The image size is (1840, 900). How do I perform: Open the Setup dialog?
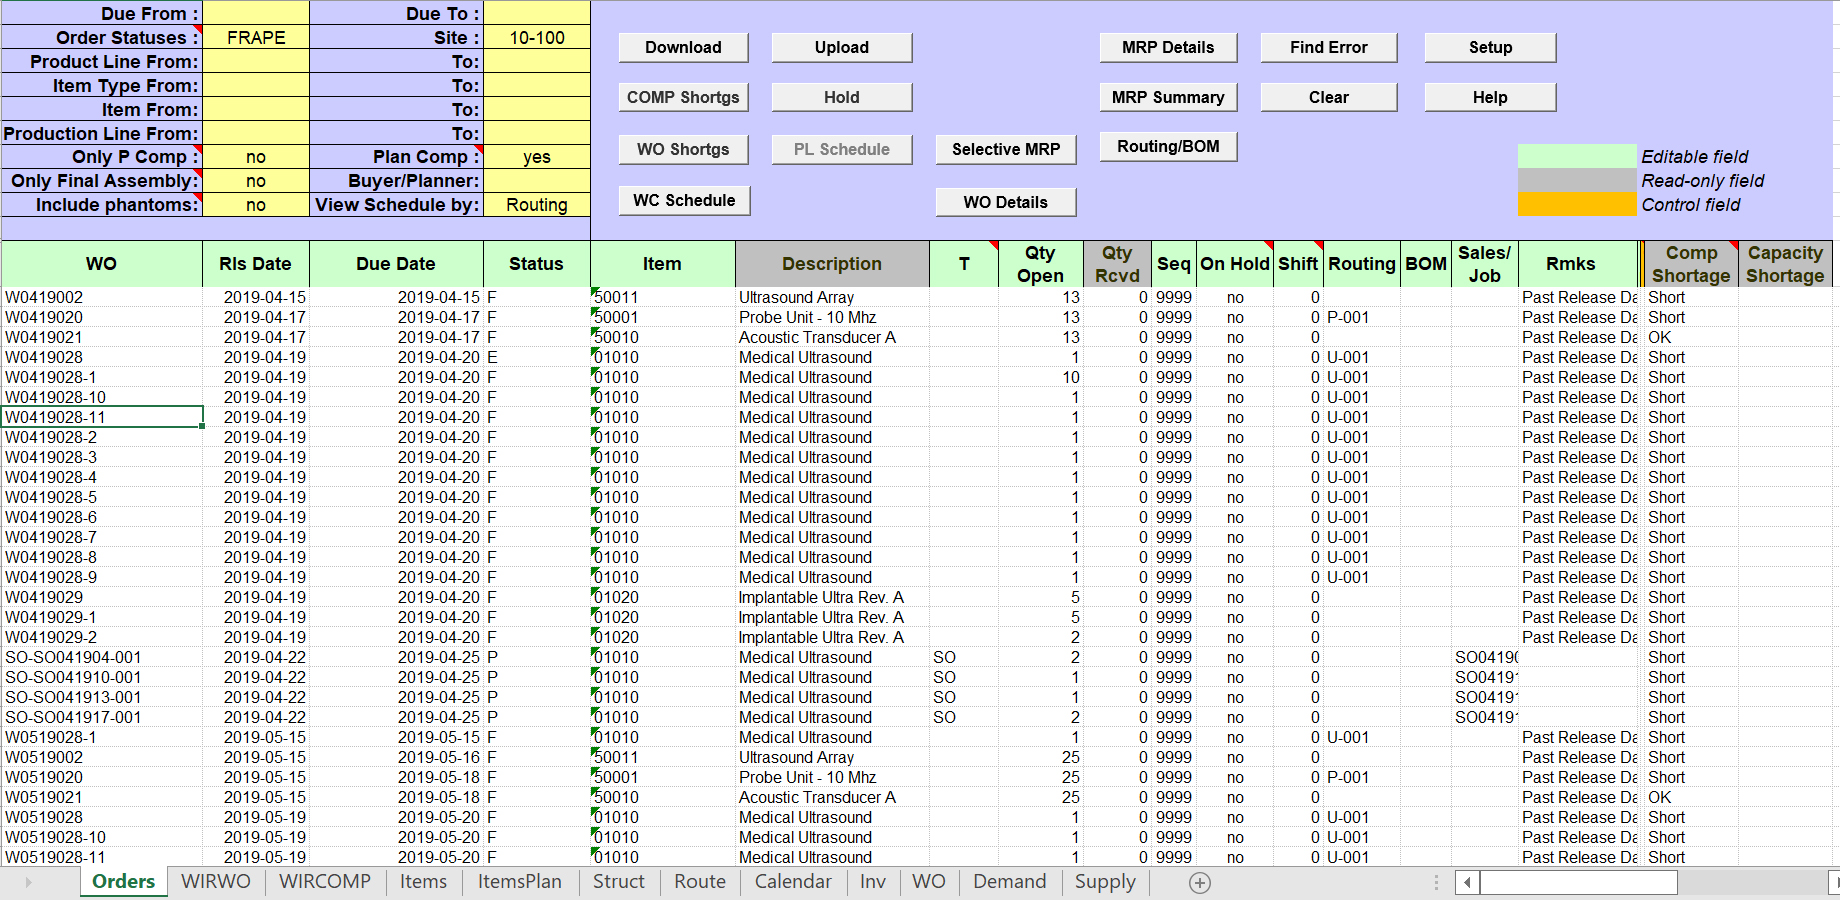(1489, 47)
